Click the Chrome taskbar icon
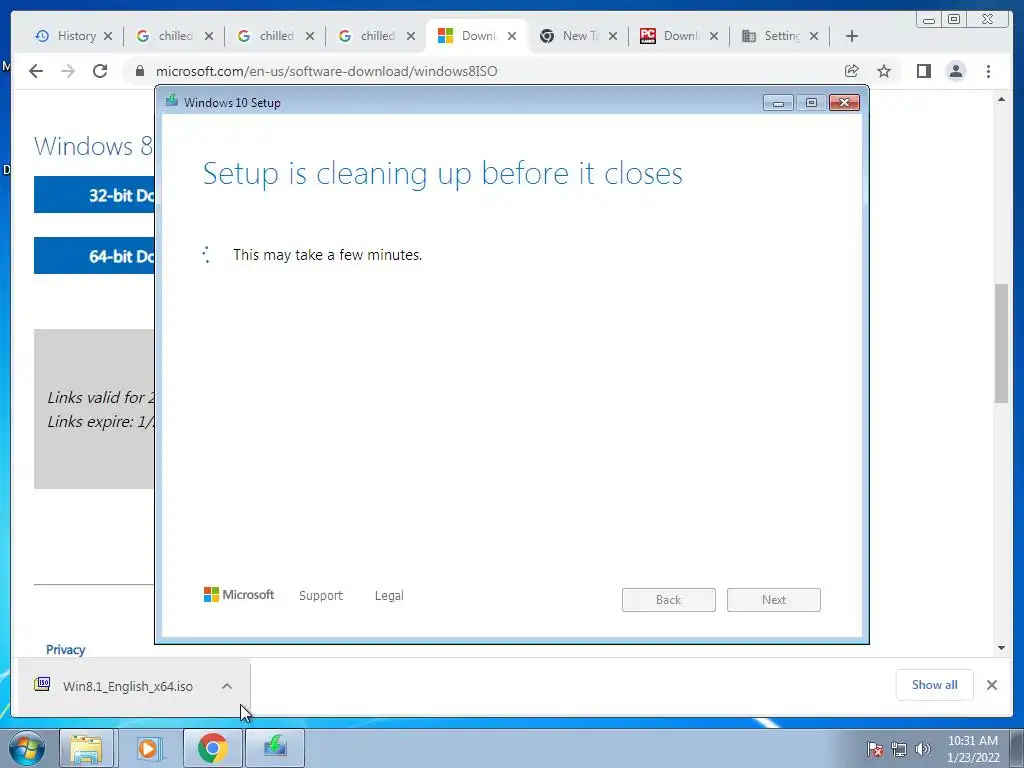This screenshot has height=768, width=1024. pos(212,748)
